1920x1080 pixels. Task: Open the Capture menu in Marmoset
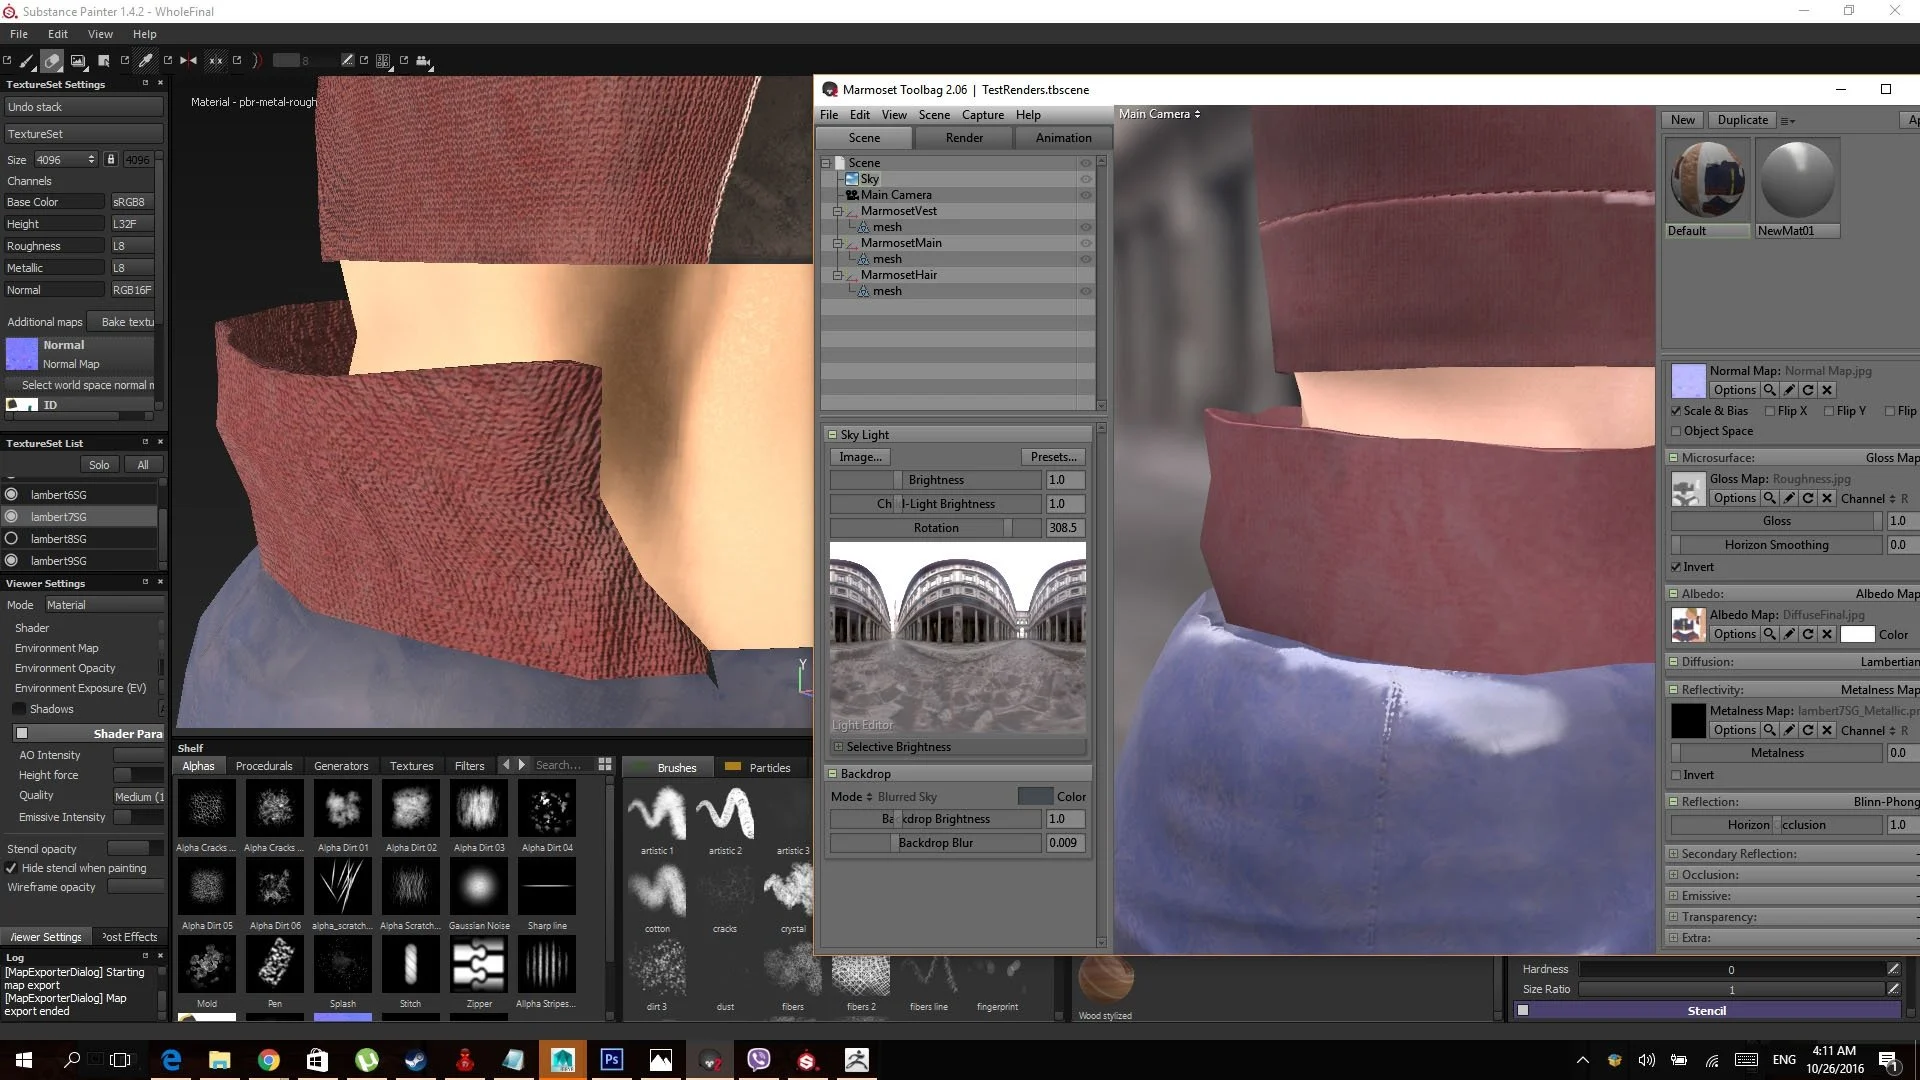982,115
